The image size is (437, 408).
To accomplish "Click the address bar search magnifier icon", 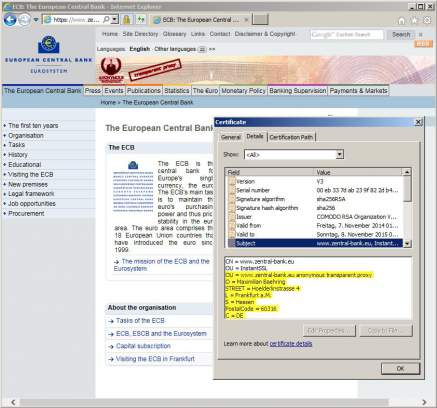I will pos(106,20).
